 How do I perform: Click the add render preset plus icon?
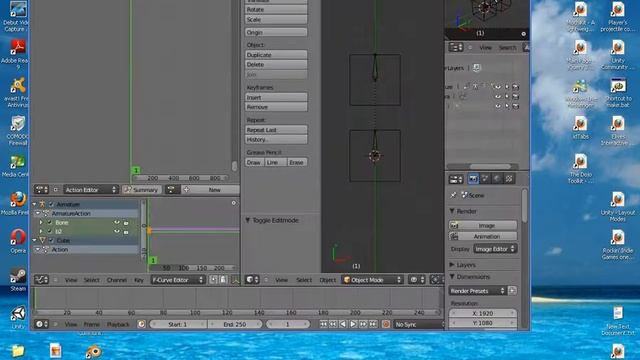tap(512, 291)
